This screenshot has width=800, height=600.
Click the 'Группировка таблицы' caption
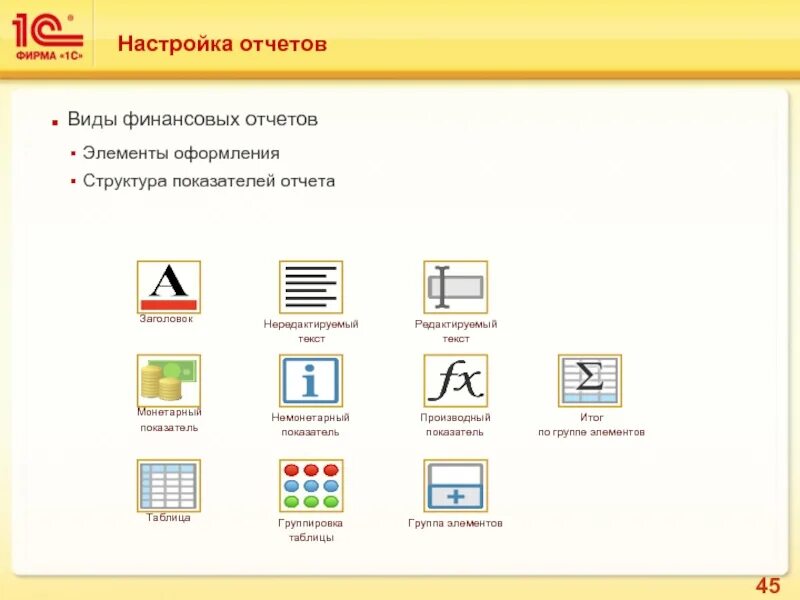pos(311,530)
